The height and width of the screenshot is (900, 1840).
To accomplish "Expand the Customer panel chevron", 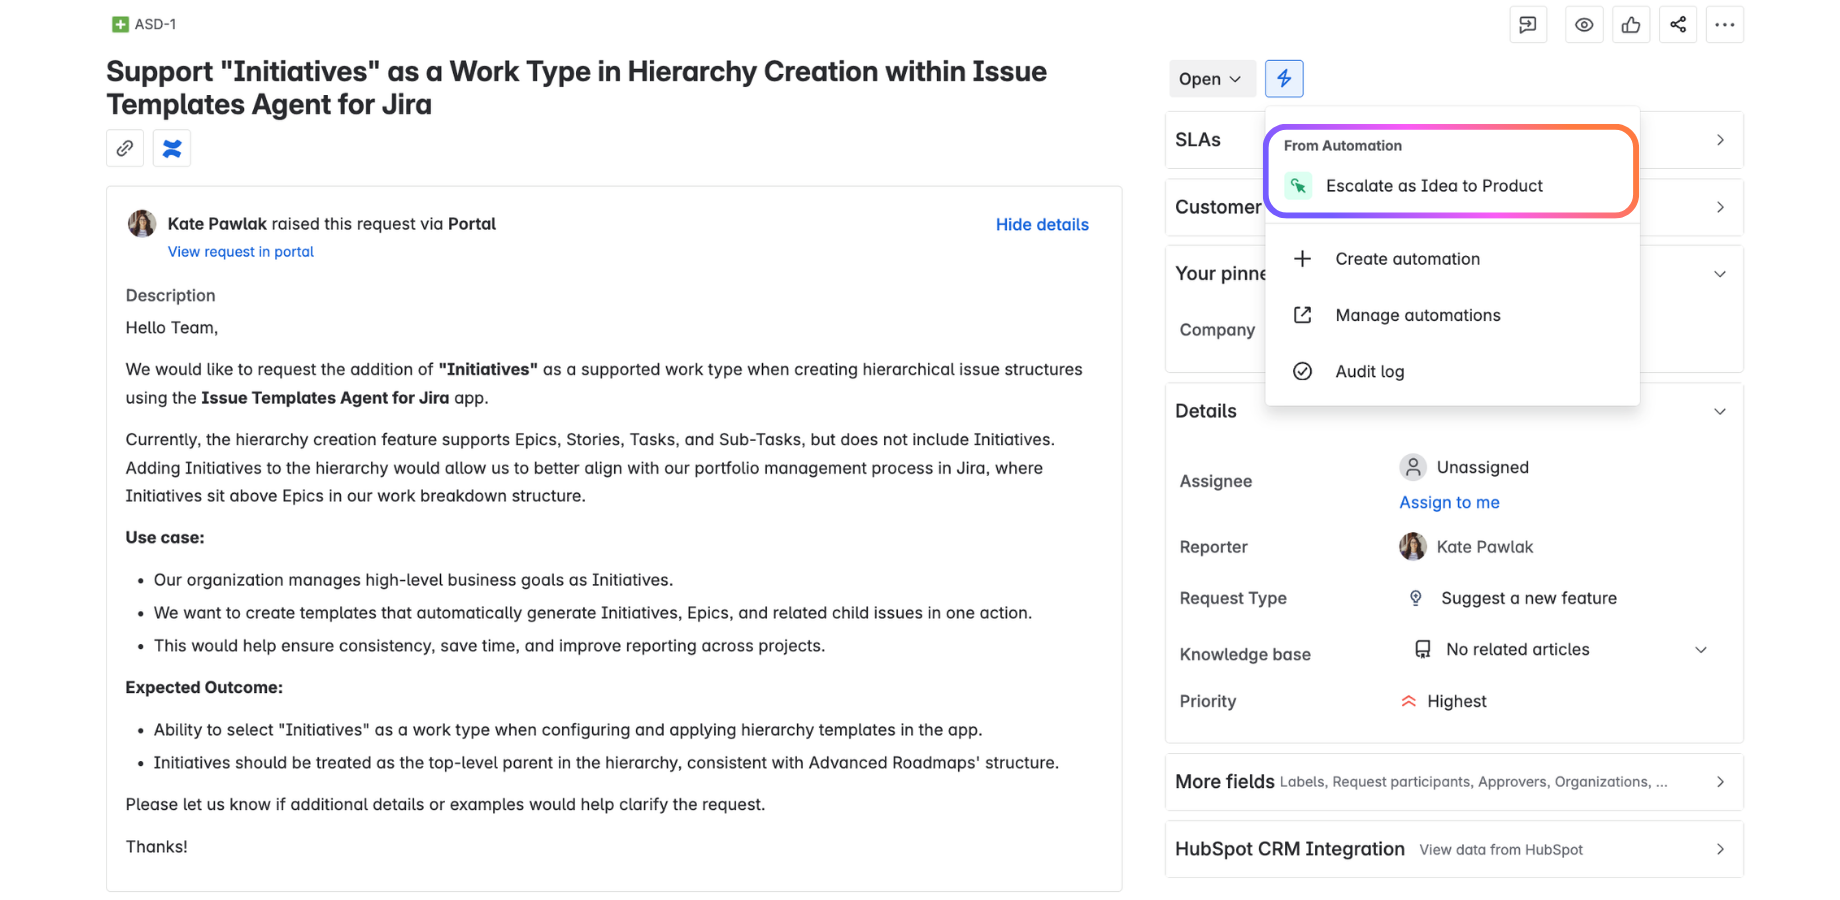I will pos(1720,207).
